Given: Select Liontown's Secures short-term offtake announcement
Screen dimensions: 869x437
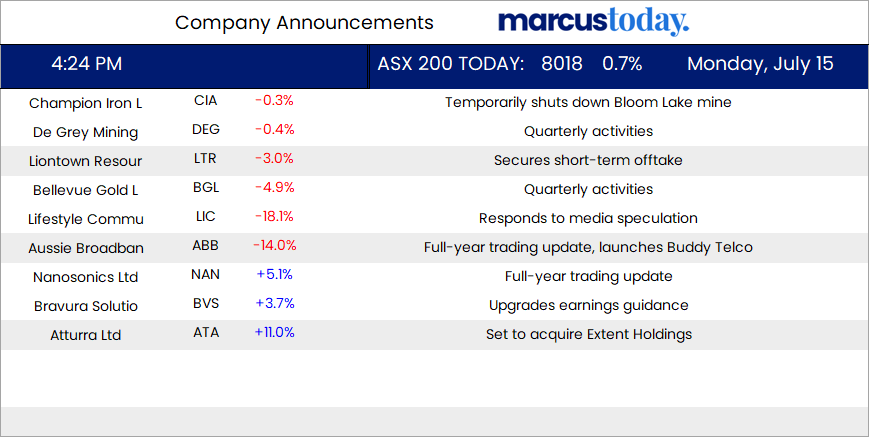Looking at the screenshot, I should [x=588, y=160].
